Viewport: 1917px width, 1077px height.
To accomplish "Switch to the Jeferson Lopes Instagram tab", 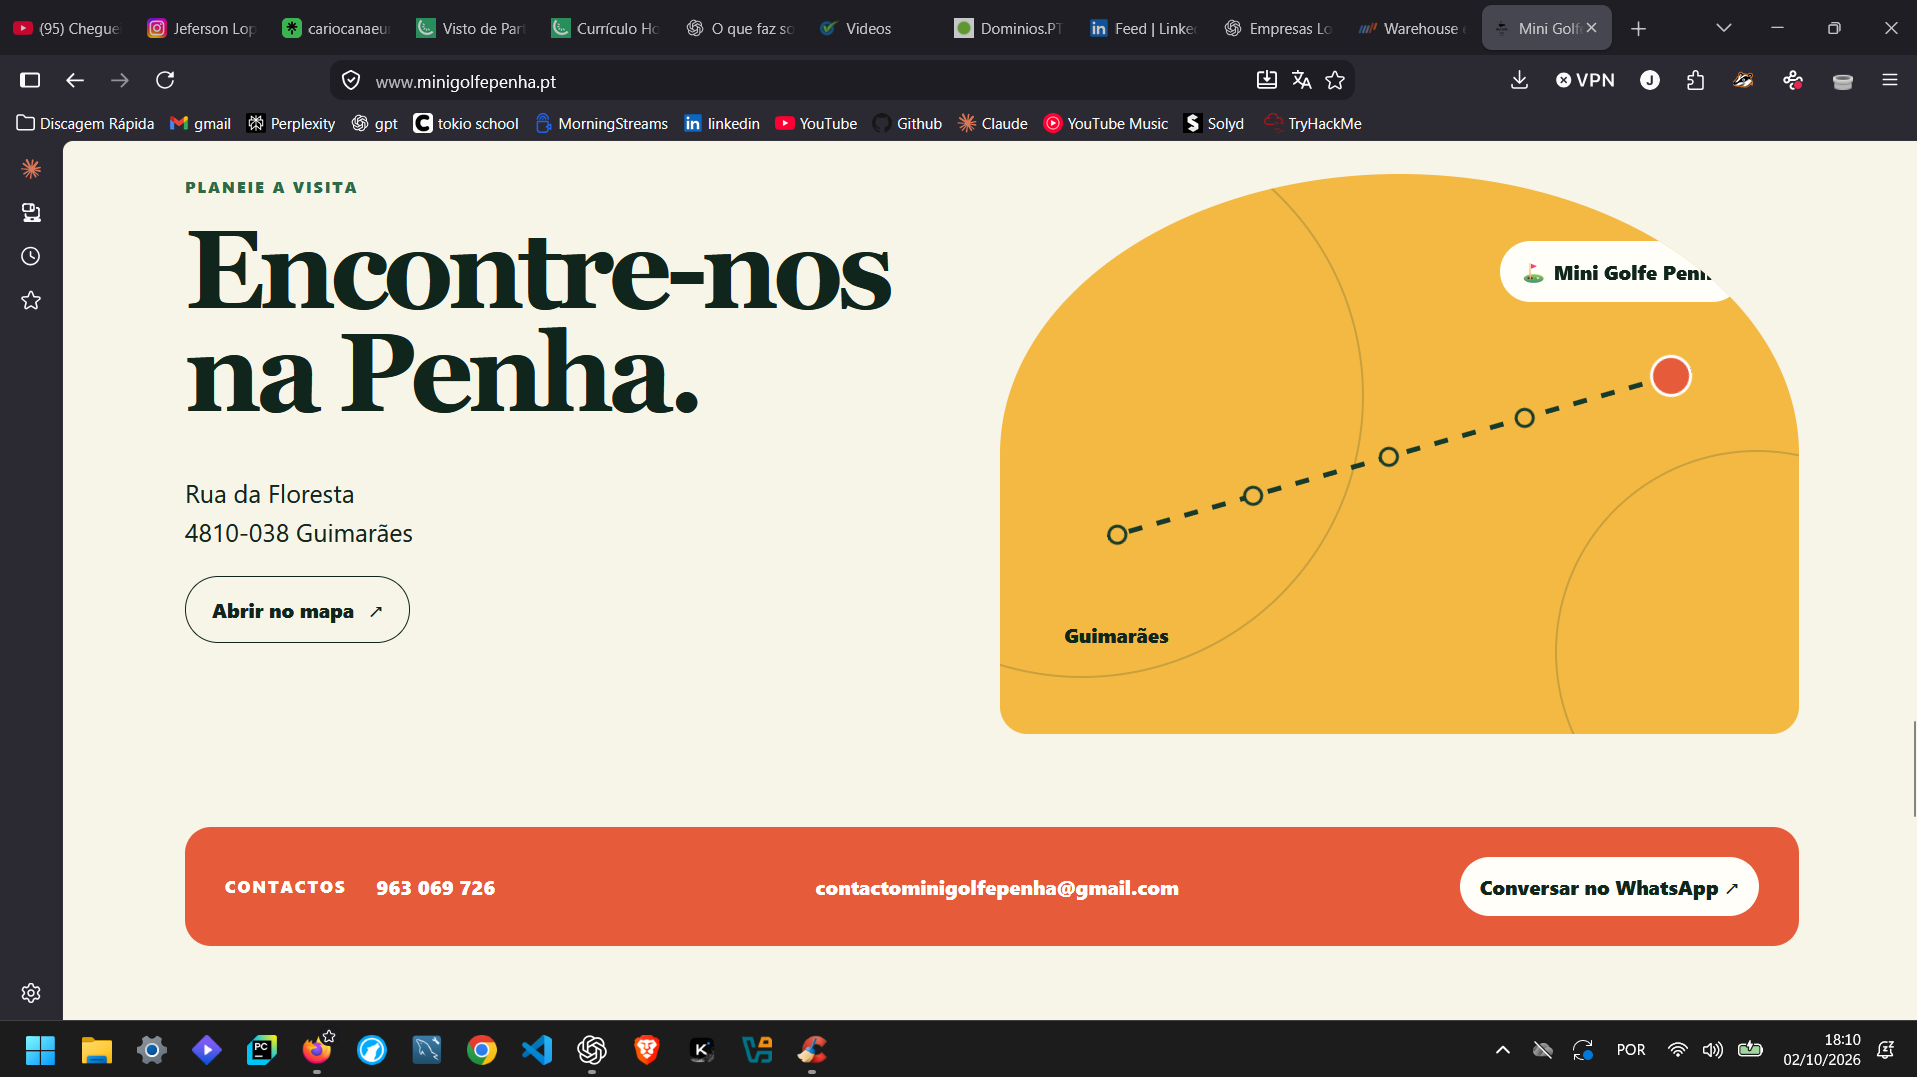I will (203, 28).
